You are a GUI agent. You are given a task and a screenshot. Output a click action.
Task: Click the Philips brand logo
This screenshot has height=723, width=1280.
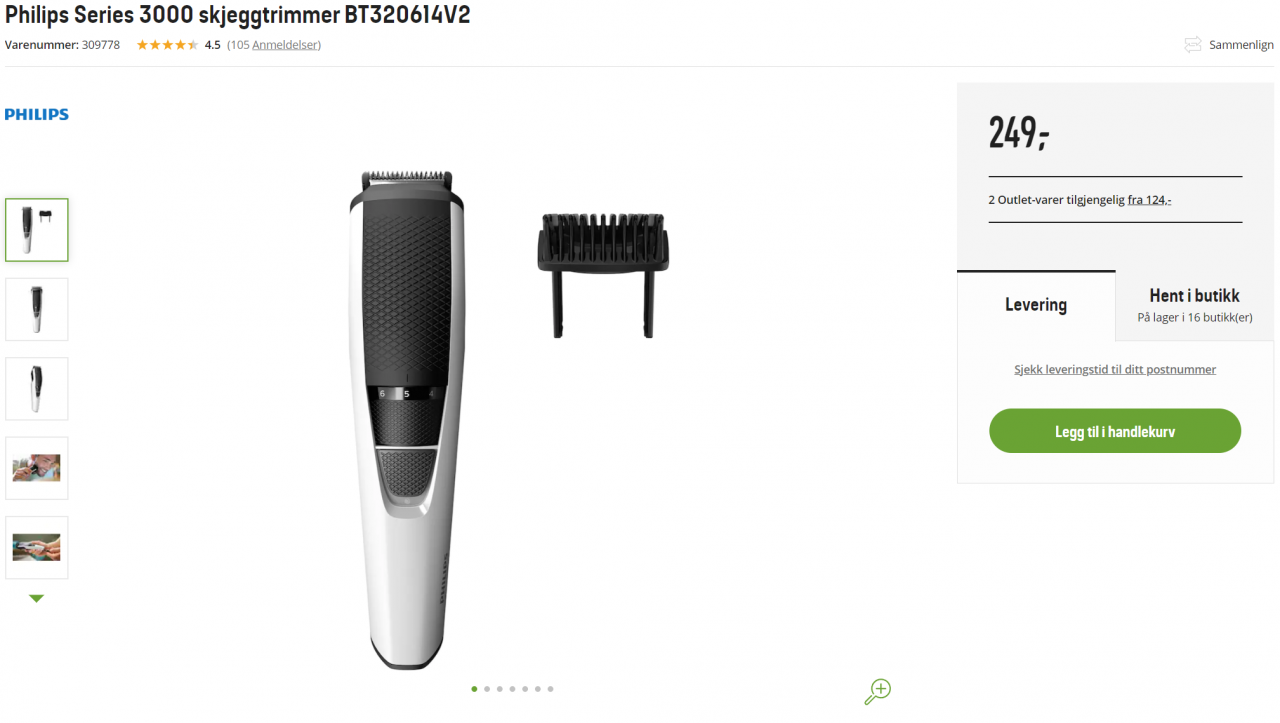tap(37, 115)
